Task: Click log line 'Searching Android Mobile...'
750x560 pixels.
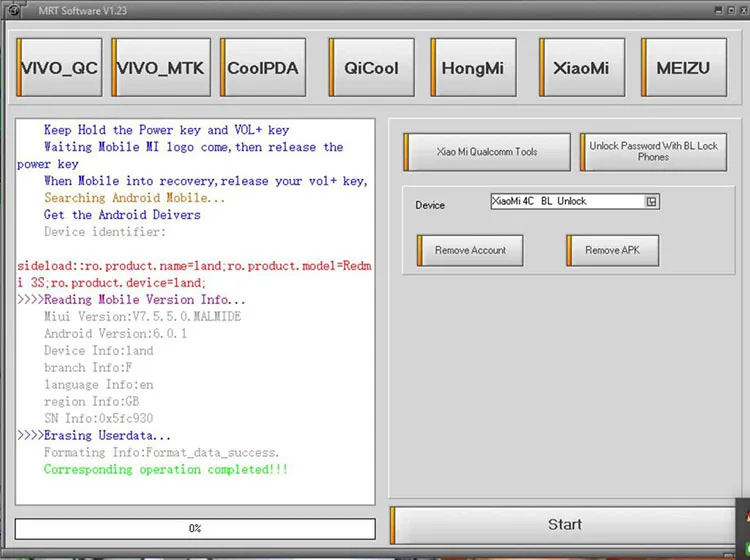Action: click(x=134, y=198)
